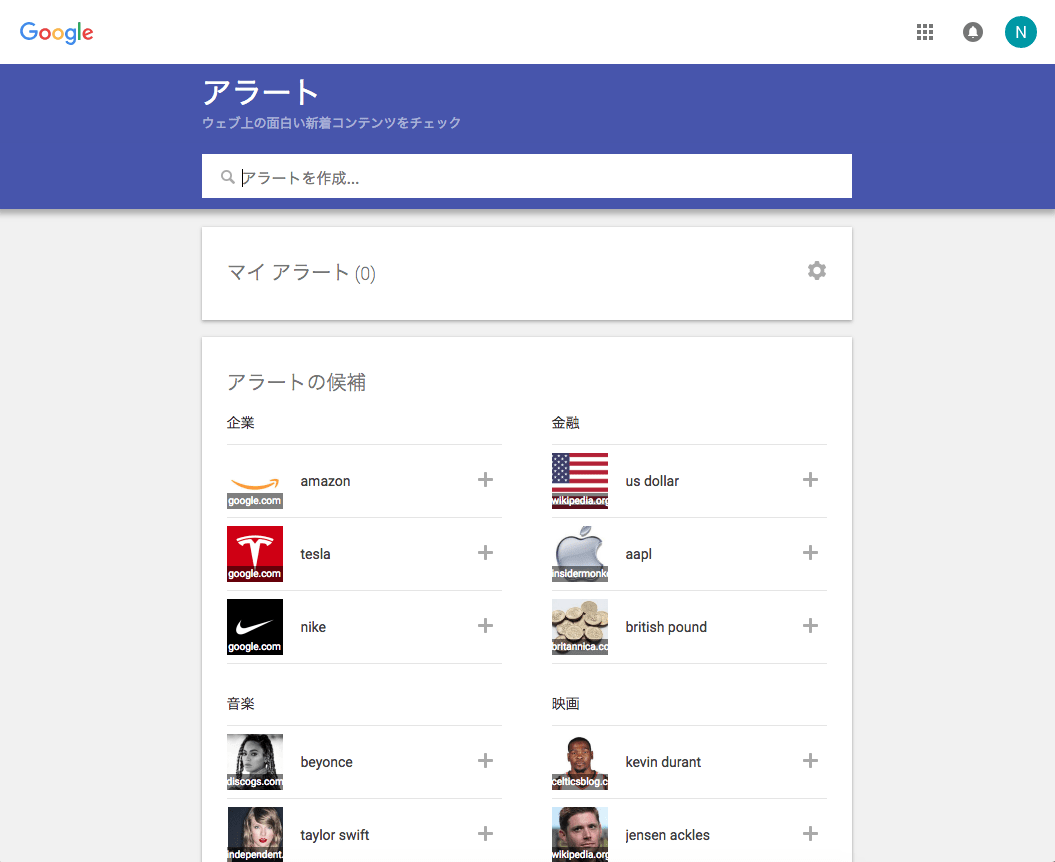The height and width of the screenshot is (862, 1055).
Task: Click the 映画 category label
Action: click(565, 704)
